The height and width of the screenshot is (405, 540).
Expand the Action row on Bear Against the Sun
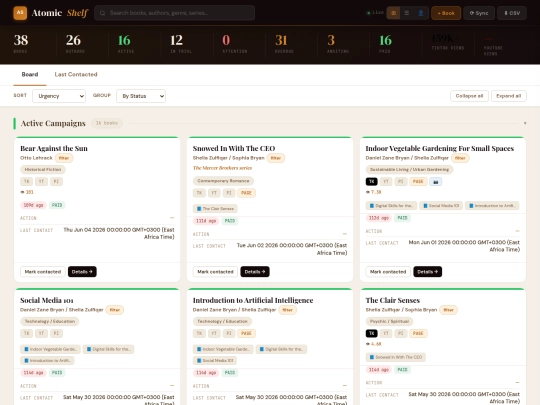coord(97,218)
